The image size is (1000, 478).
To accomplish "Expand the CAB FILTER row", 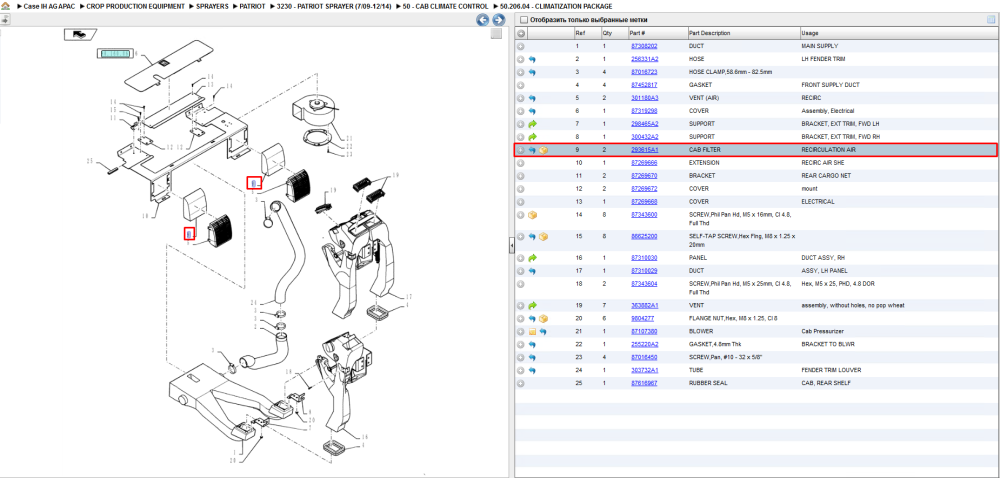I will click(x=521, y=150).
